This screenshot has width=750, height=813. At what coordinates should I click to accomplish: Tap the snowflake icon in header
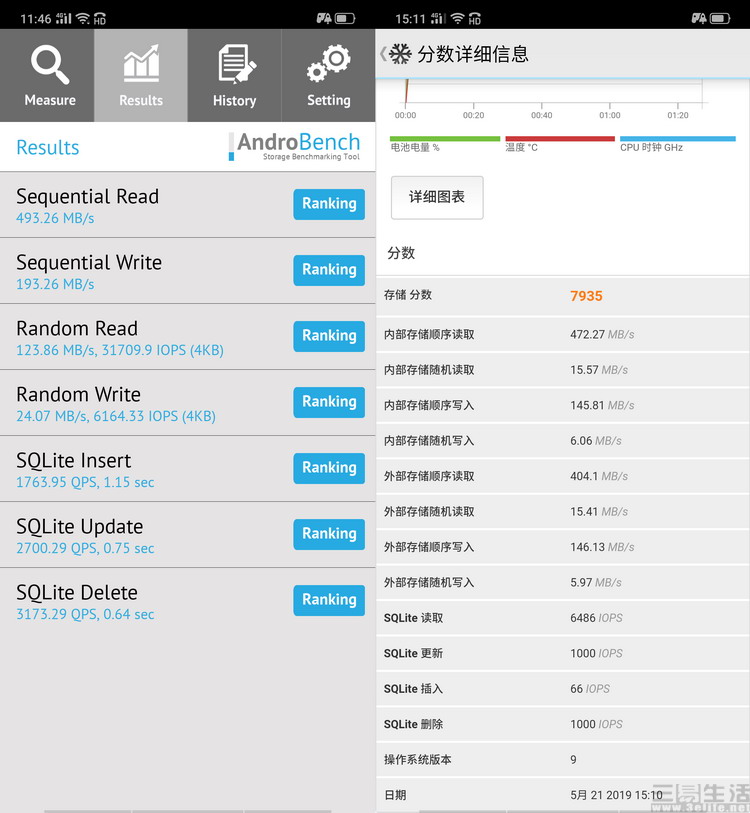point(400,54)
